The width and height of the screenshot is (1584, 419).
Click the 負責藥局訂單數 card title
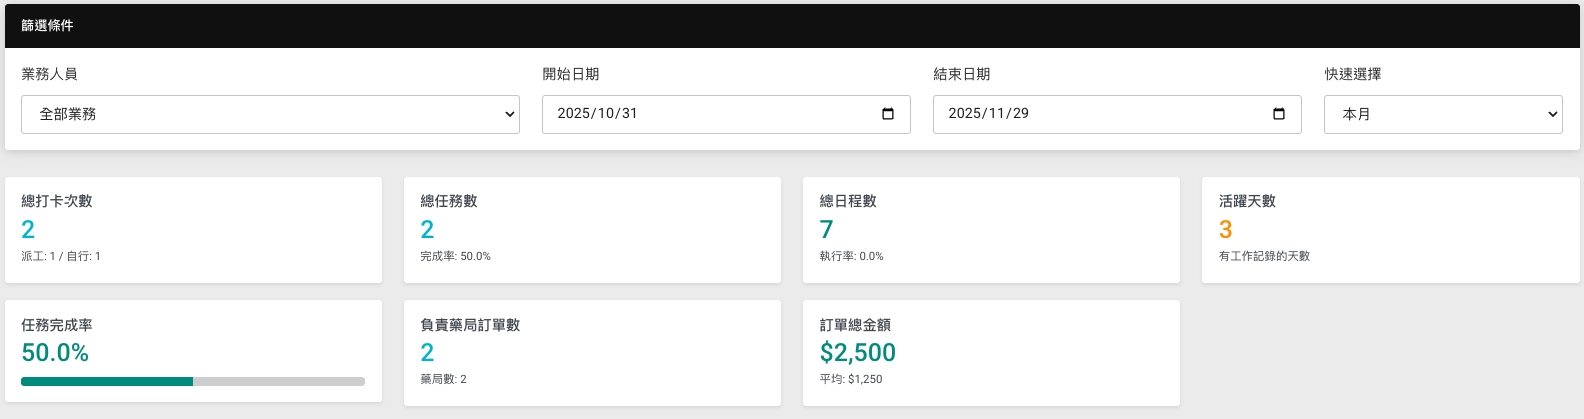pos(470,325)
